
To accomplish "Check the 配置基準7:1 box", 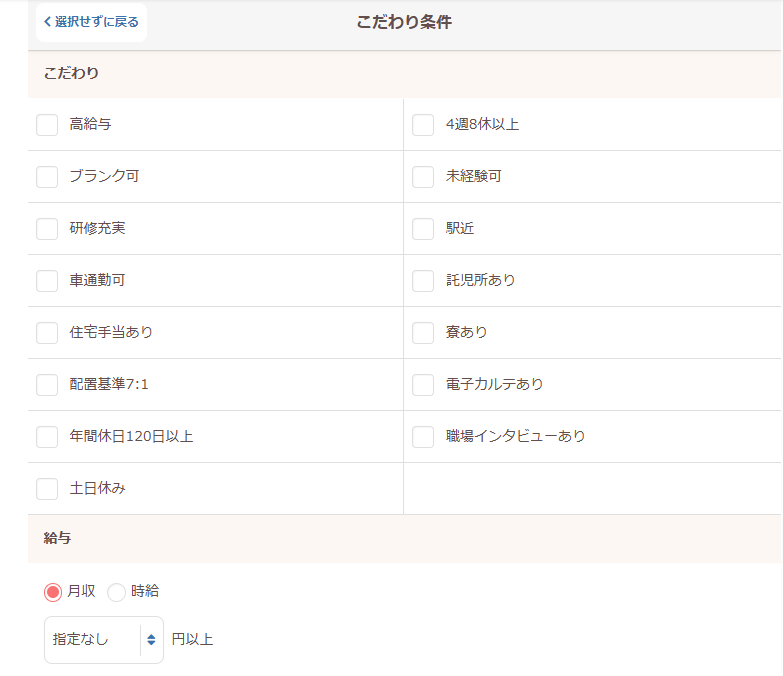I will coord(47,385).
